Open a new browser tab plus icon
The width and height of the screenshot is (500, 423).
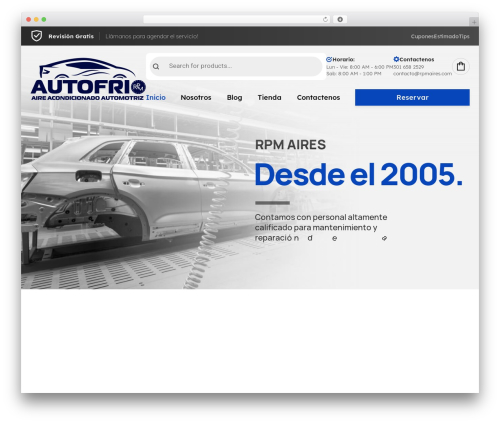tap(474, 22)
